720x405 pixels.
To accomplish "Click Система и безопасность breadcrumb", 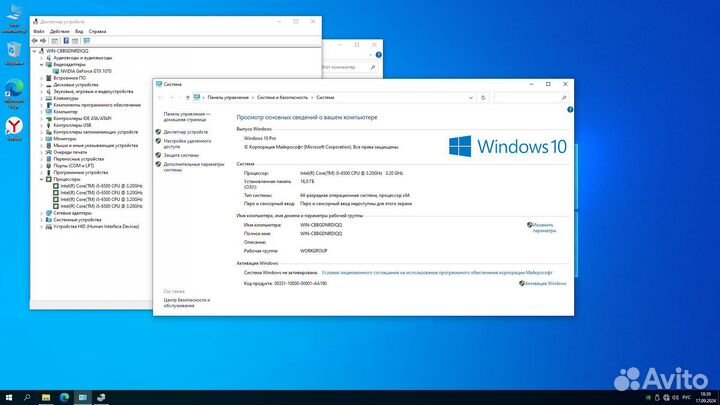I will pos(282,97).
